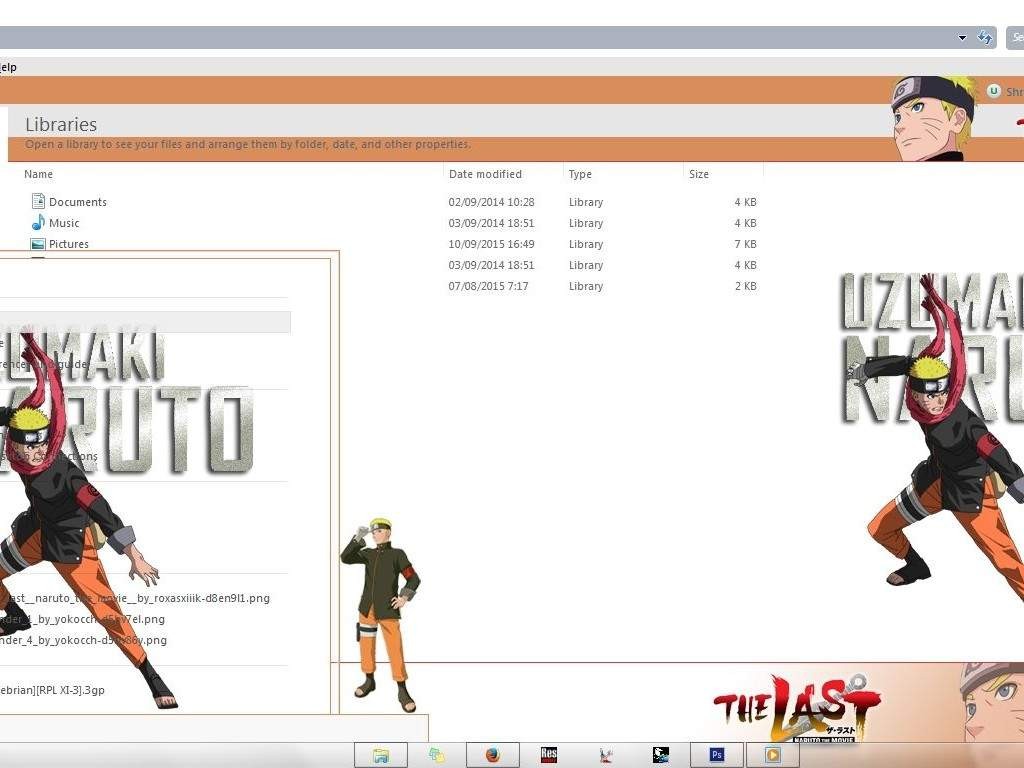This screenshot has width=1024, height=768.
Task: Sort files by the Size column
Action: tap(698, 174)
